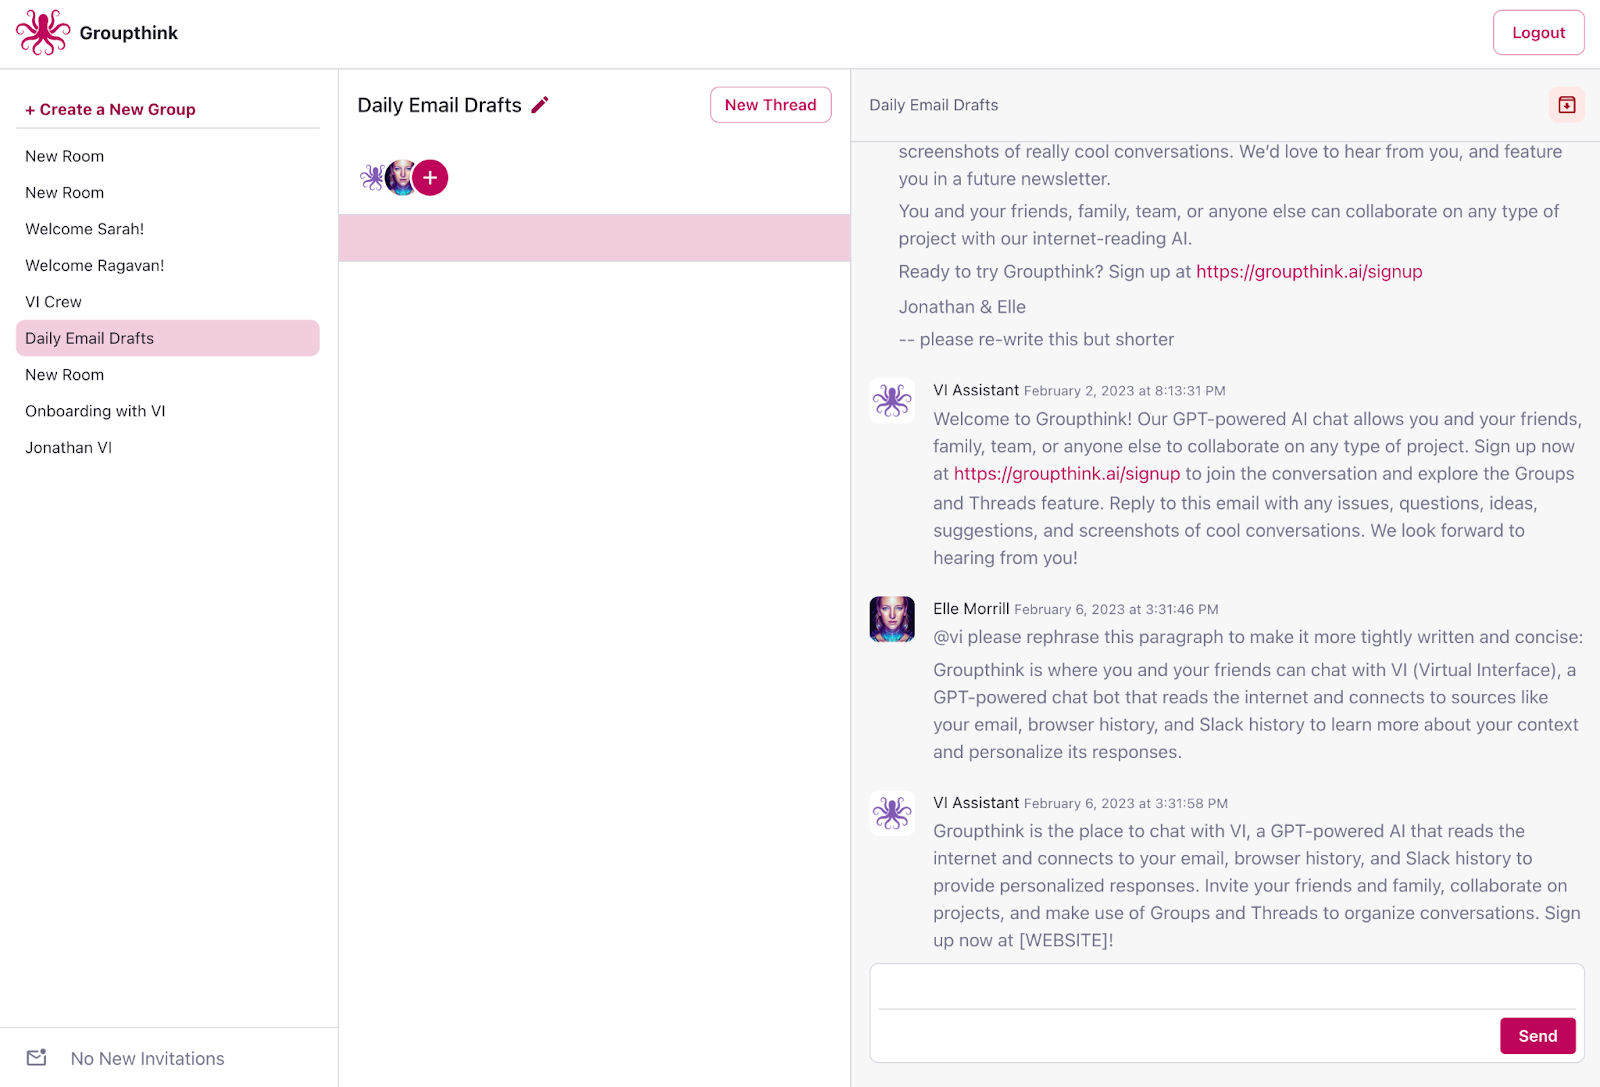Open the signup link in VI Assistant's welcome reply
Viewport: 1600px width, 1087px height.
1067,473
